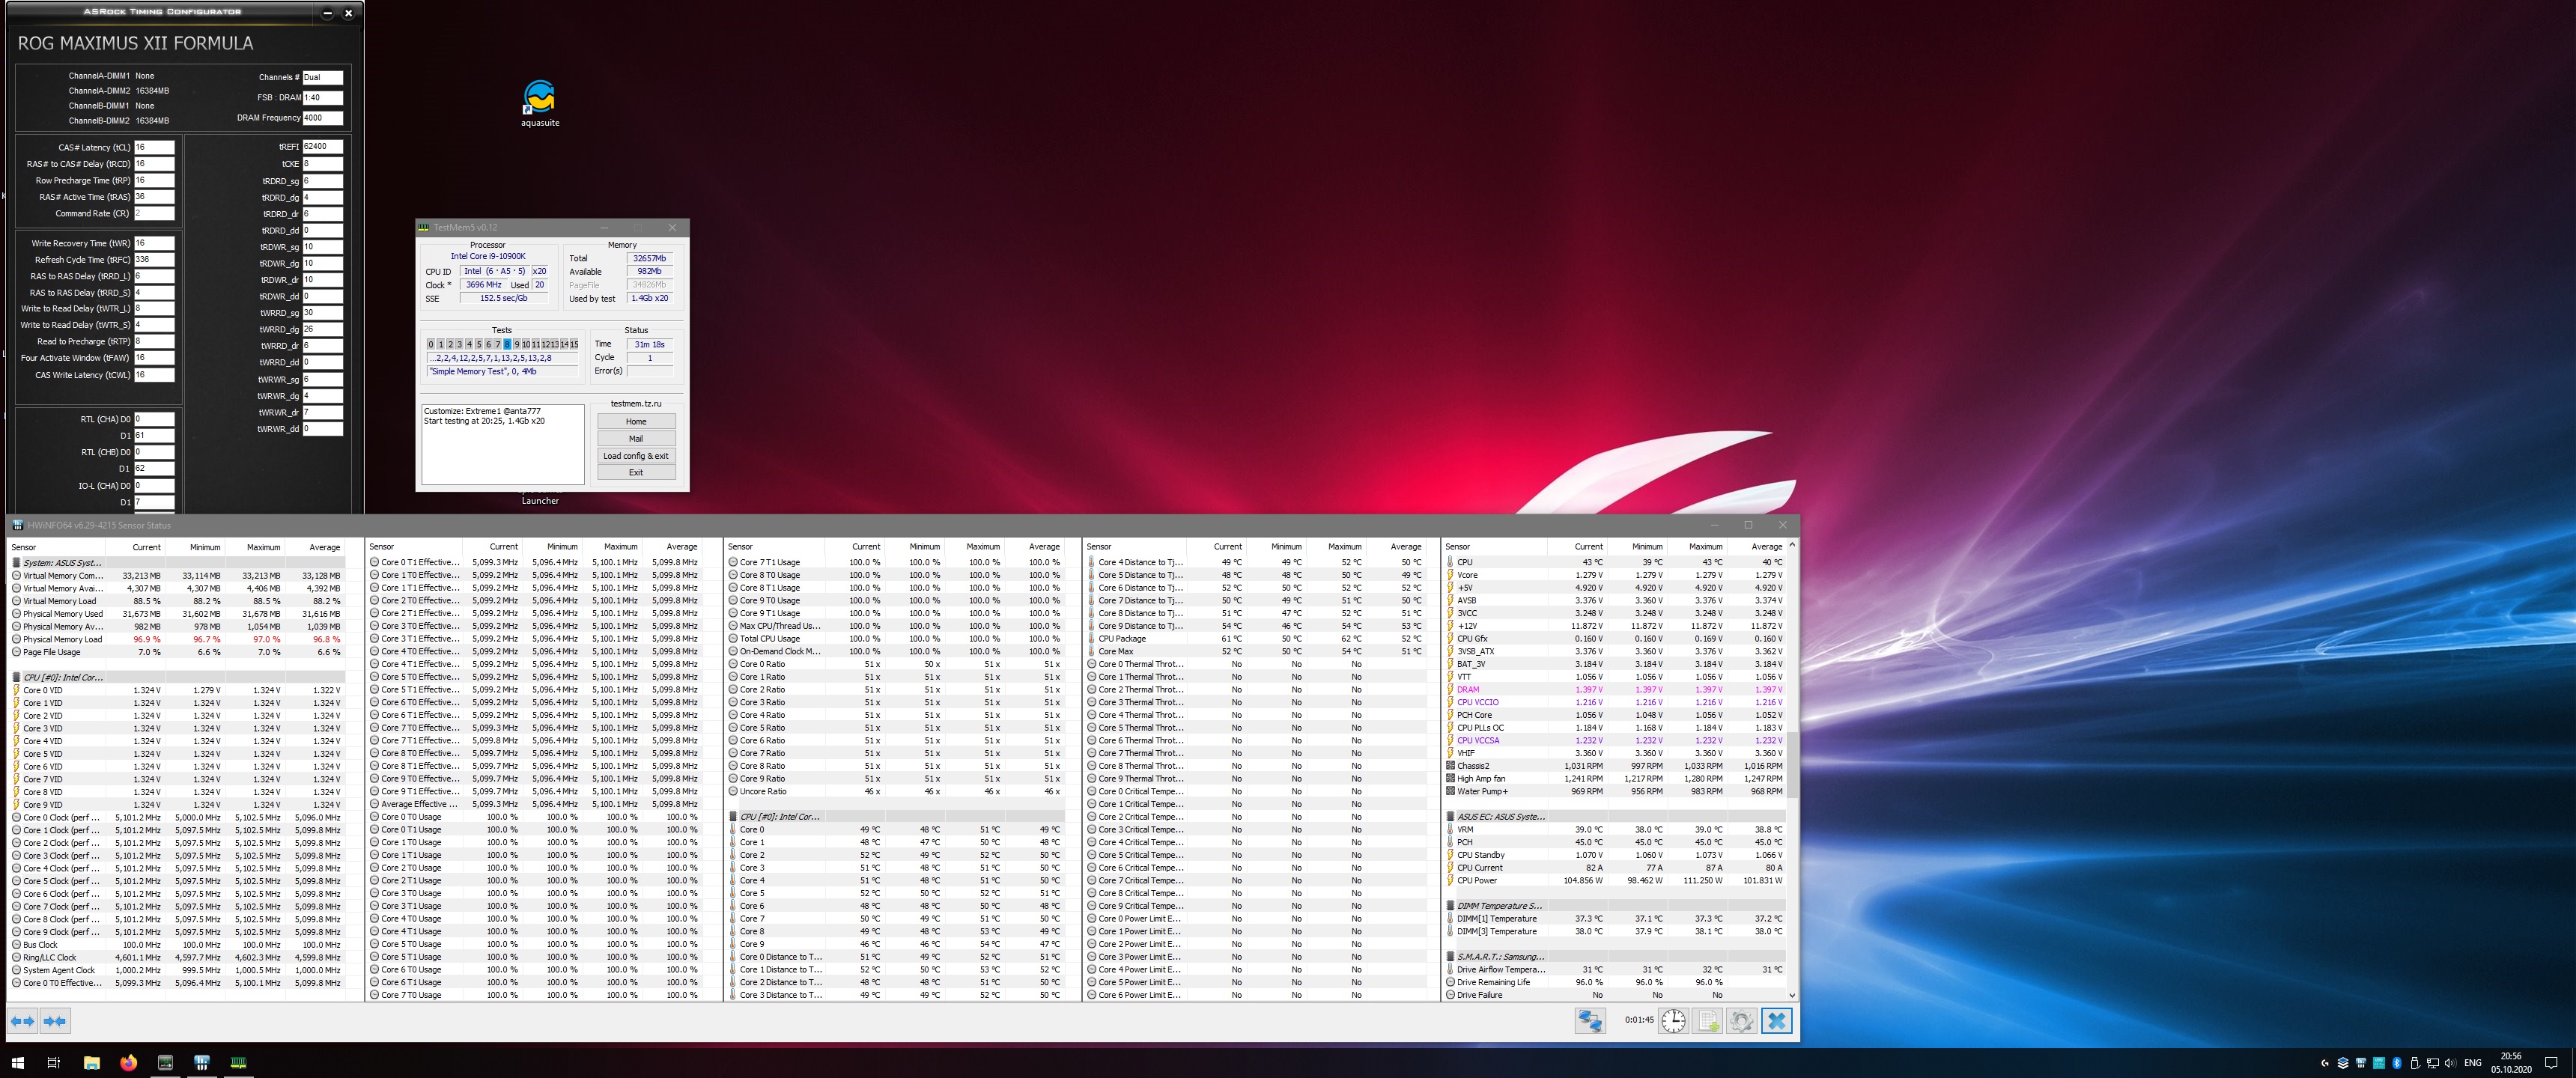2576x1078 pixels.
Task: Click expand columns arrows icon bottom-left
Action: click(x=22, y=1021)
